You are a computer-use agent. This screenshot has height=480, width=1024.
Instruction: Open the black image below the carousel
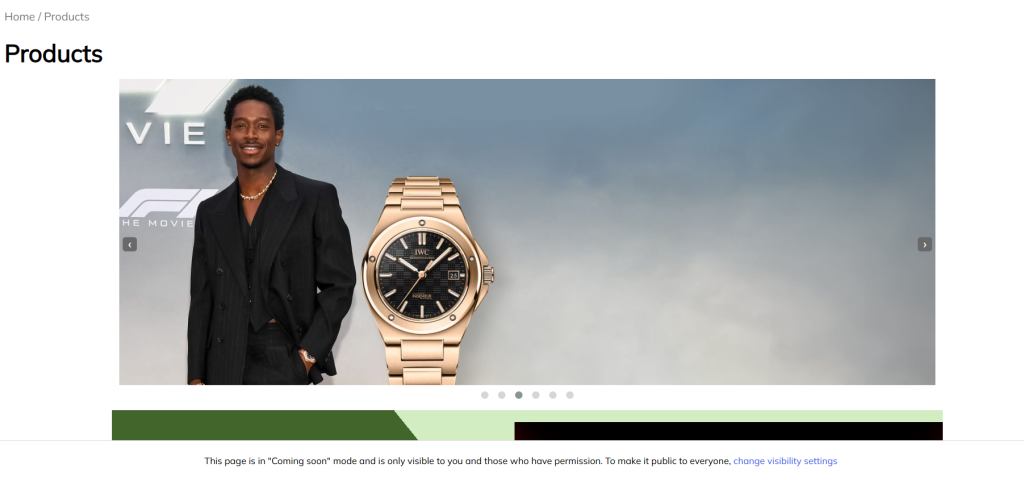click(728, 431)
